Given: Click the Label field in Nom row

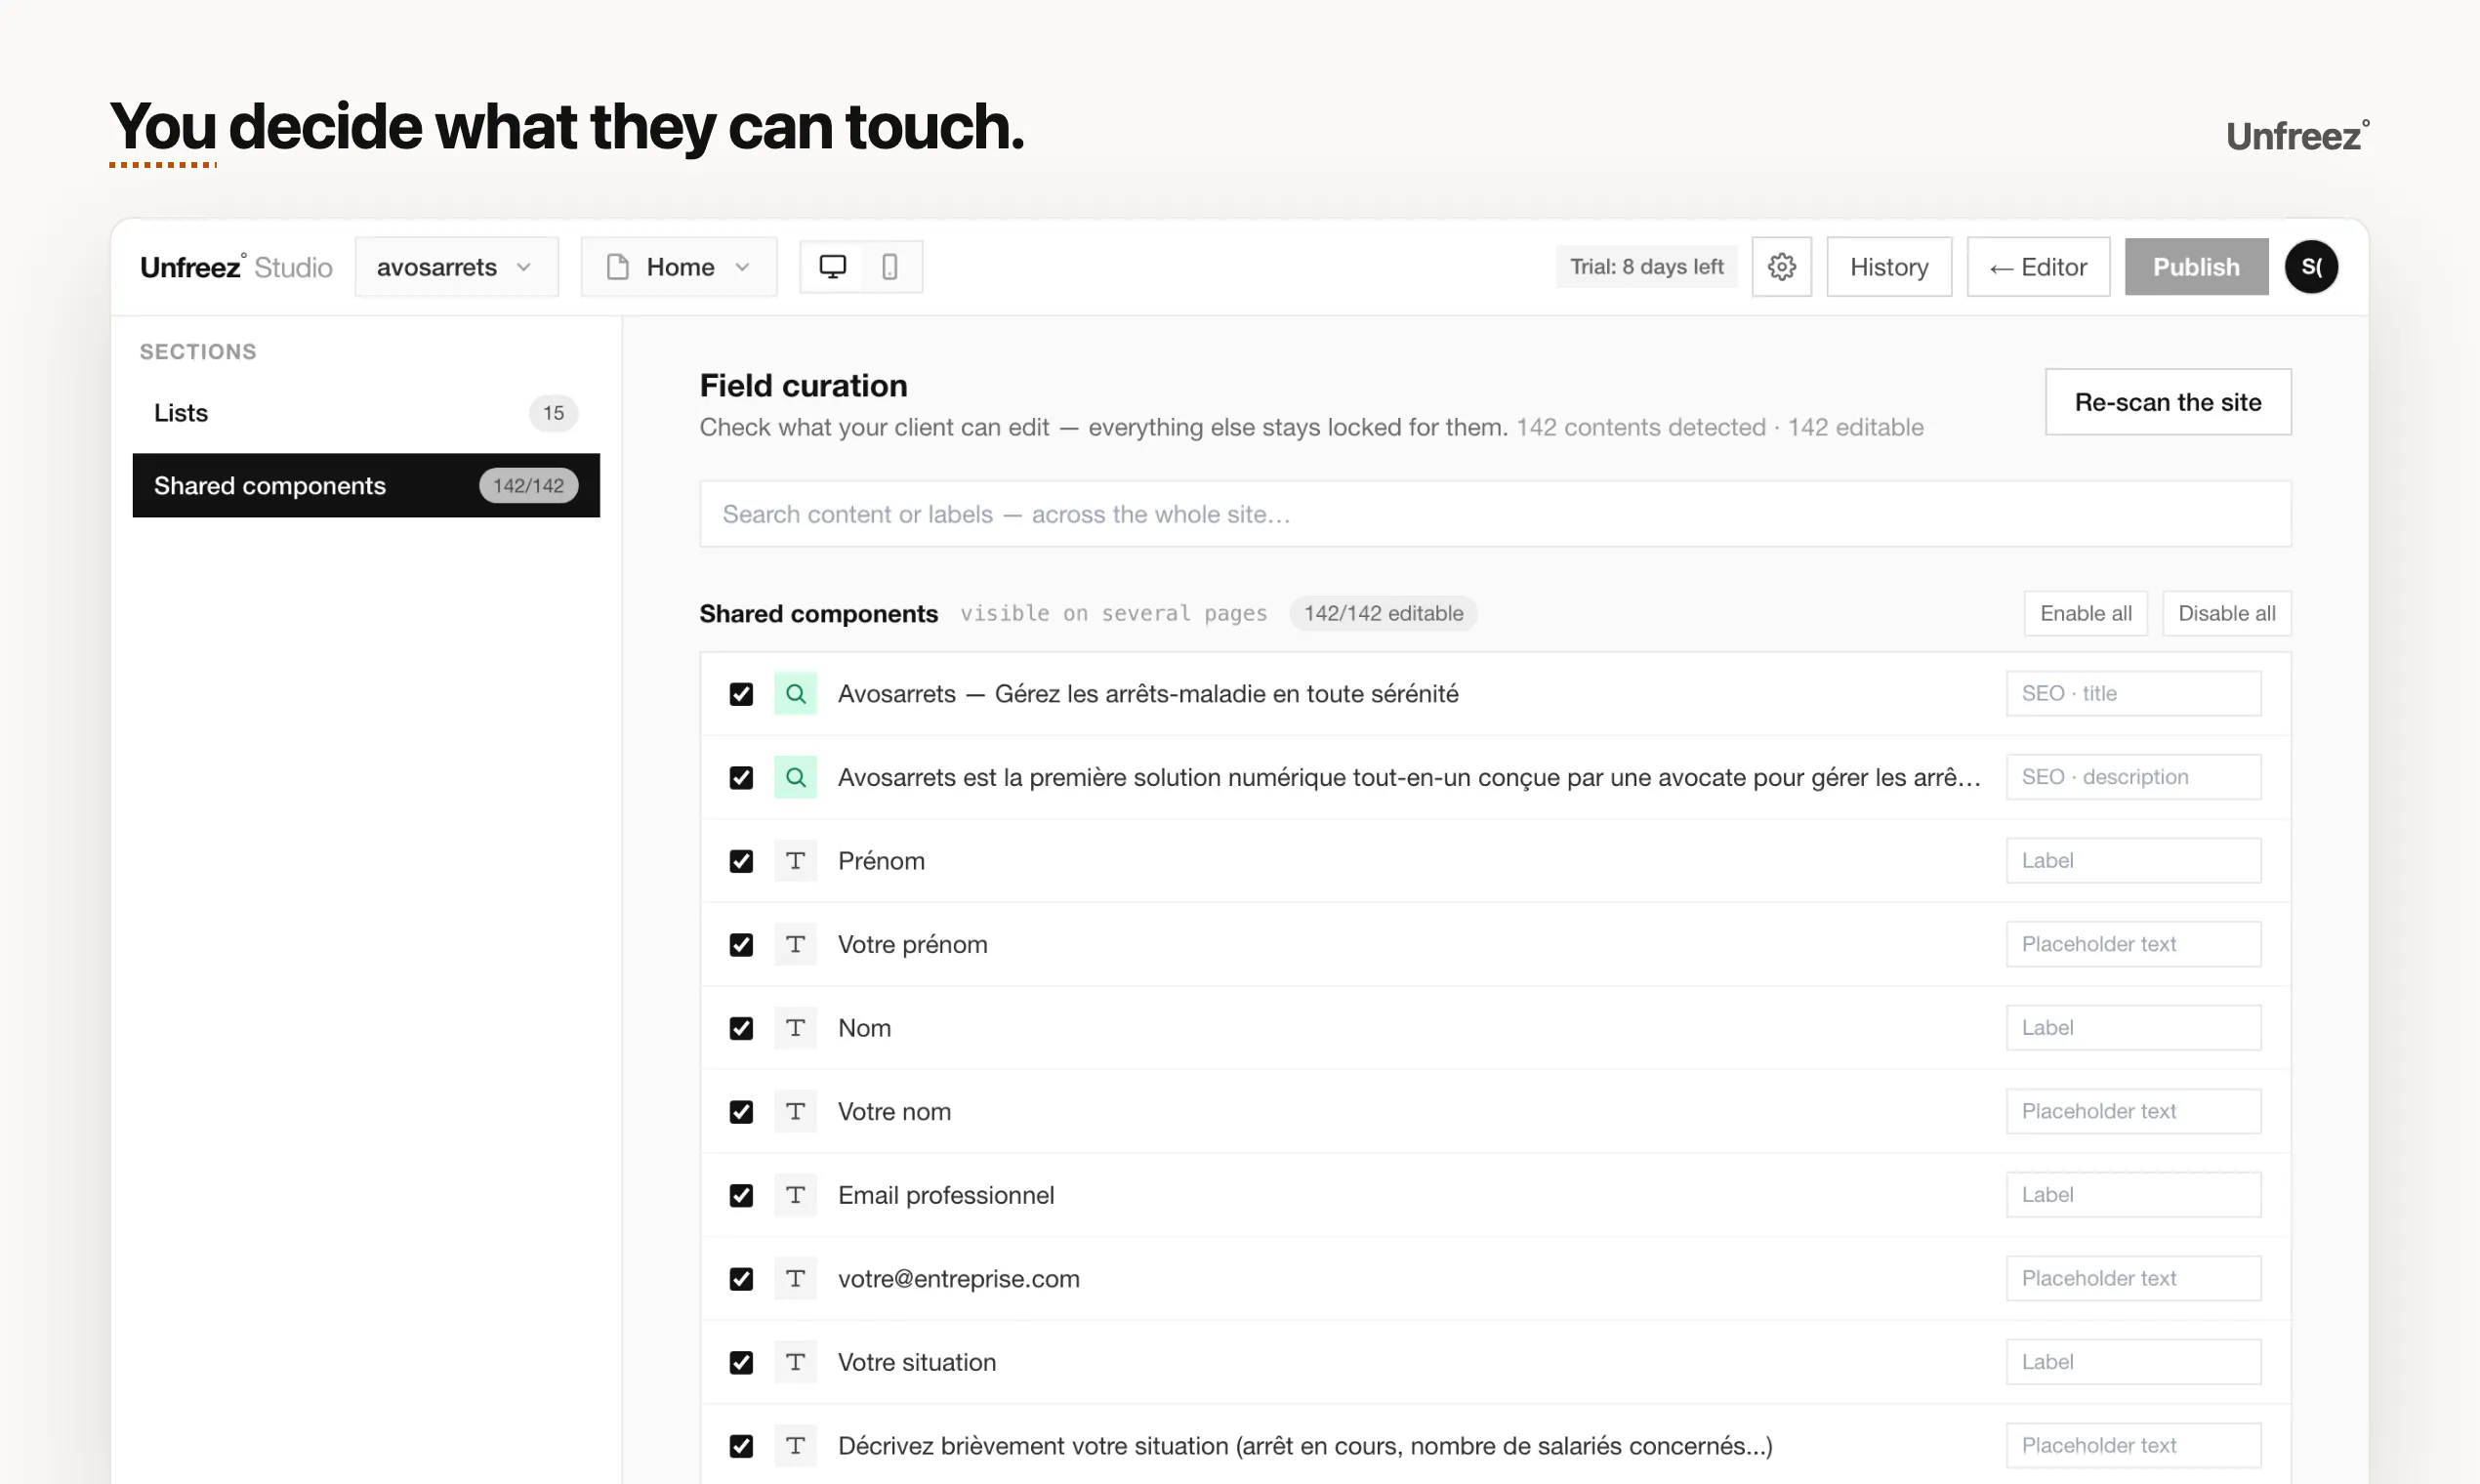Looking at the screenshot, I should [2133, 1028].
